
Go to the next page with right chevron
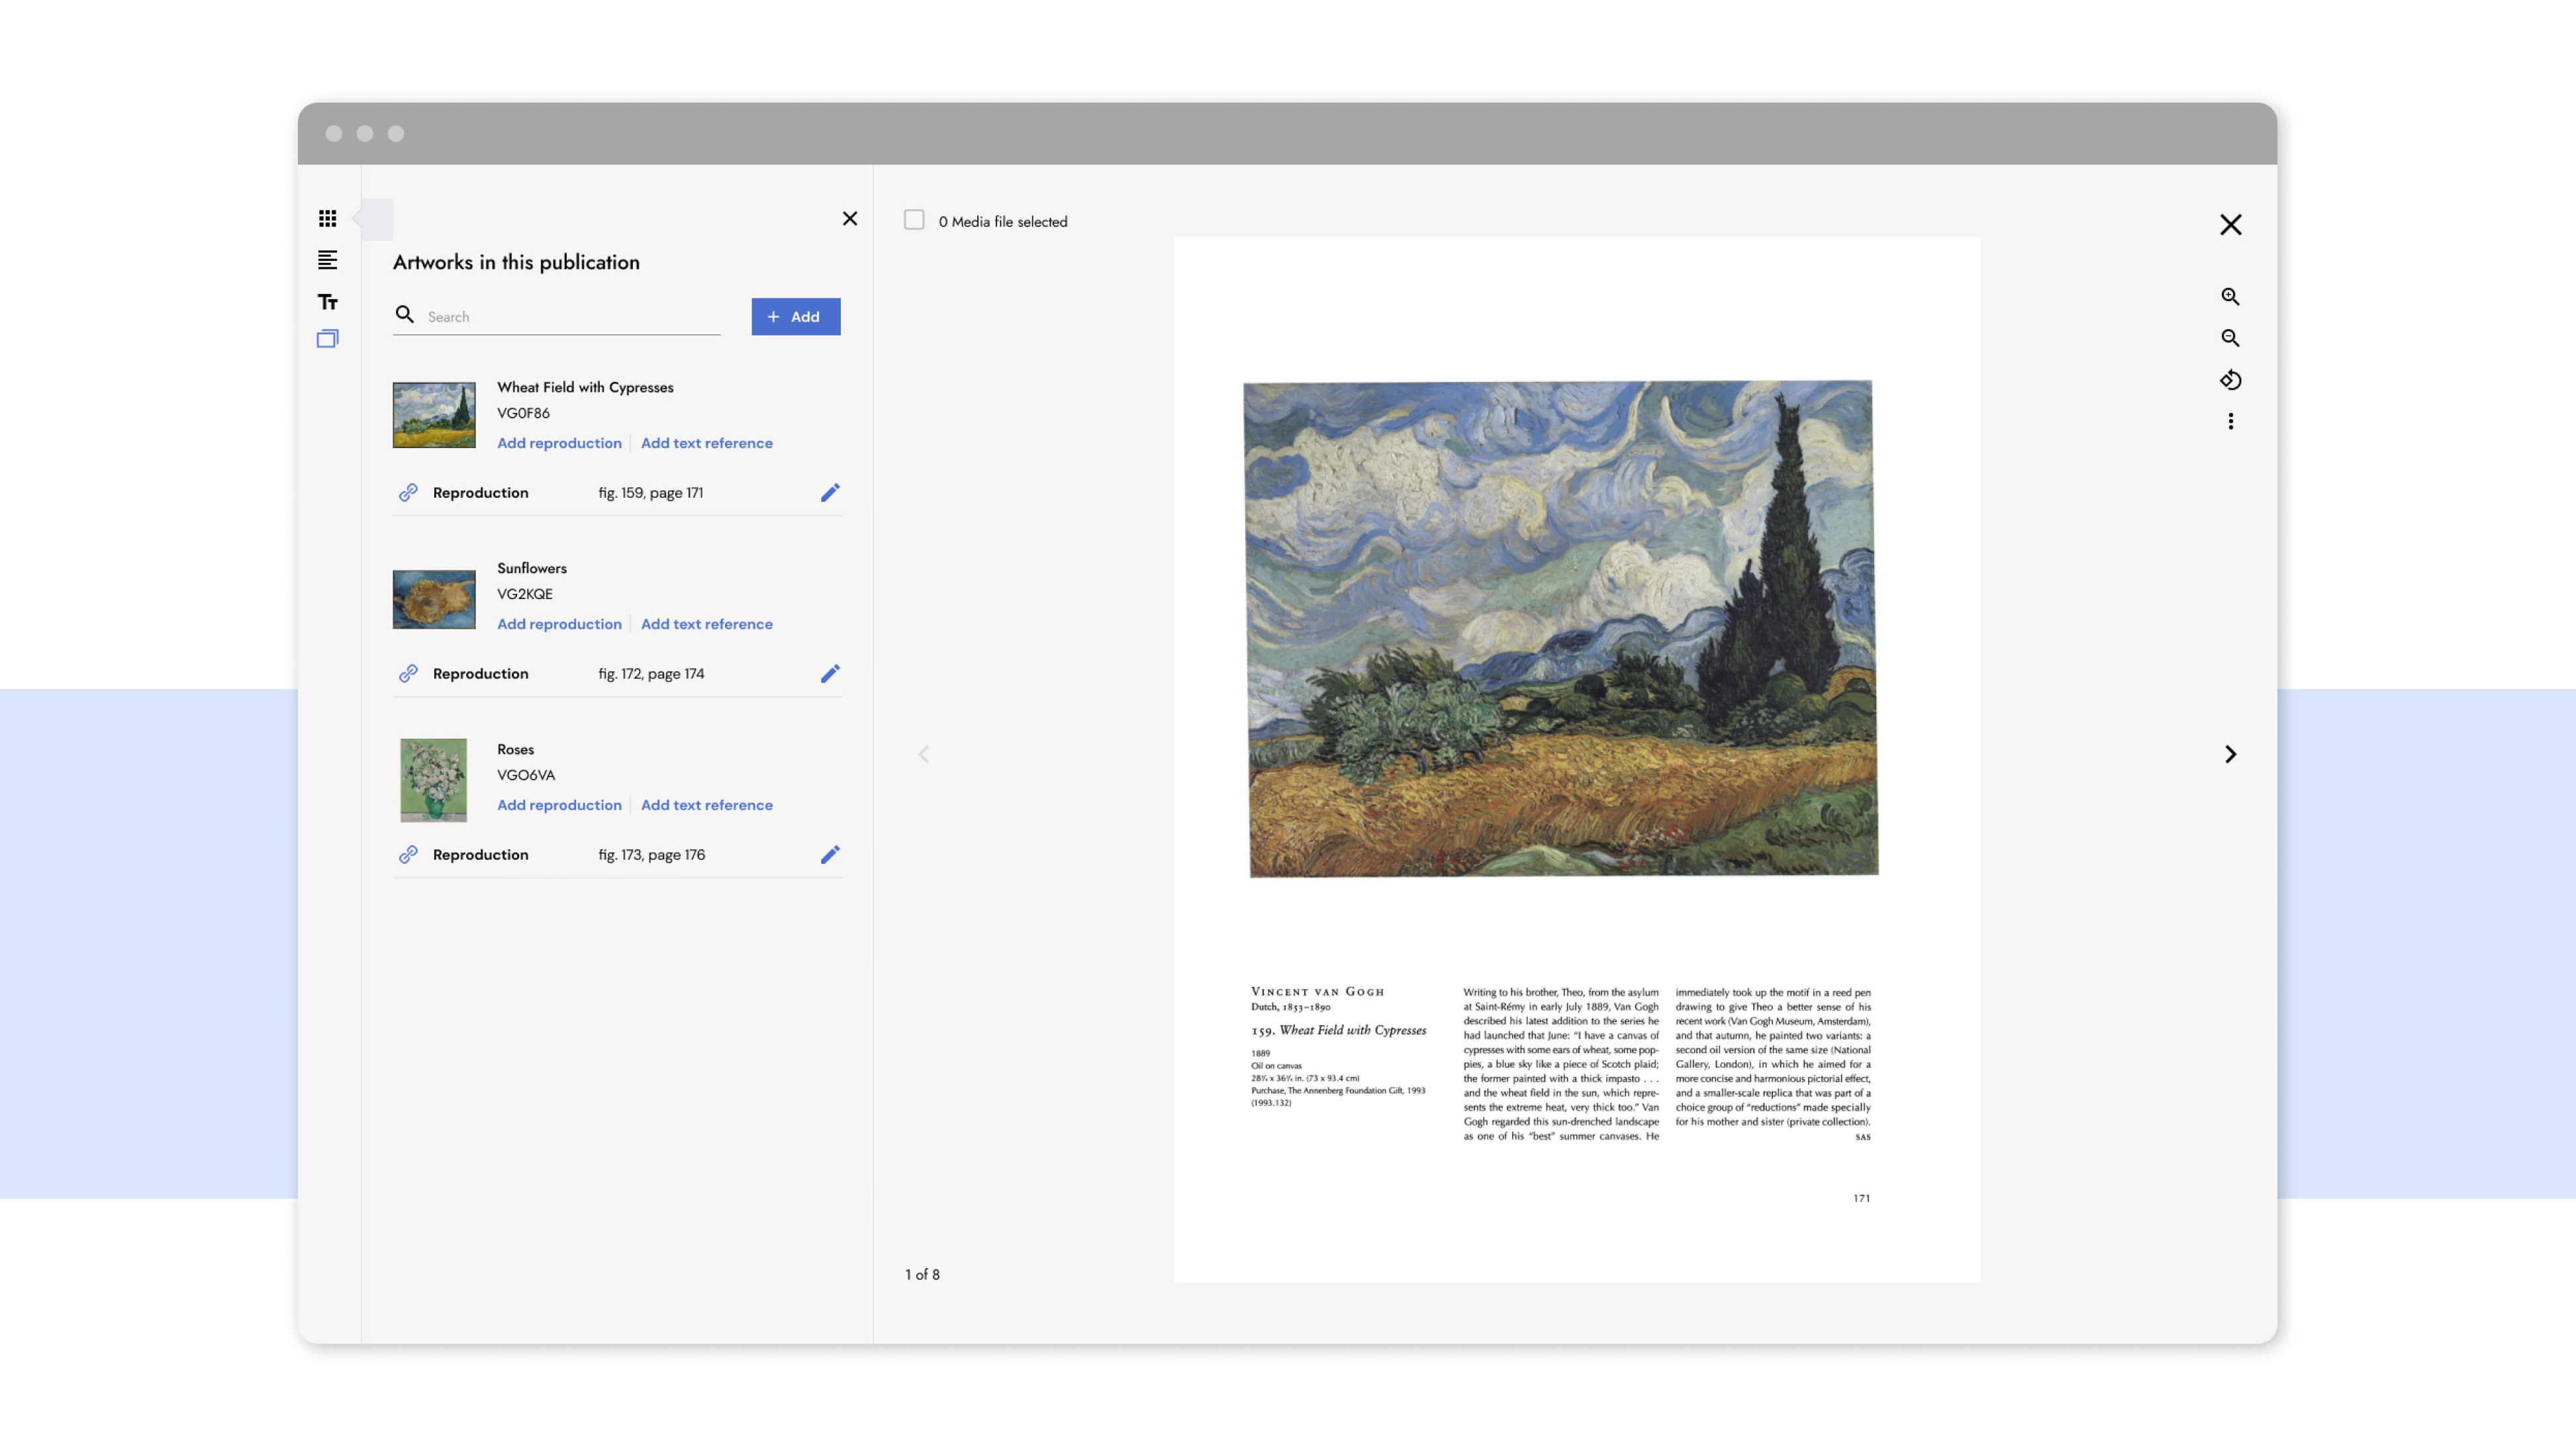click(2231, 754)
